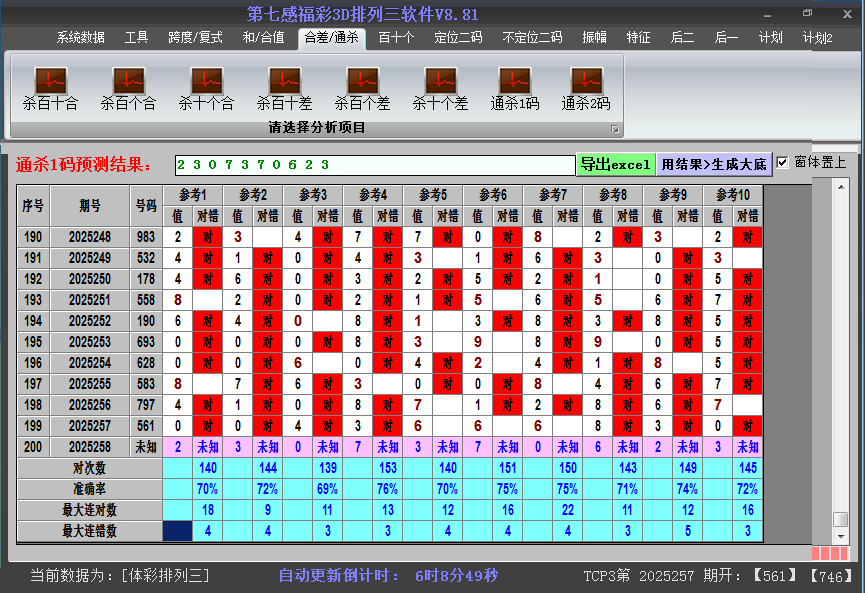Click the 参考5 column header

433,195
